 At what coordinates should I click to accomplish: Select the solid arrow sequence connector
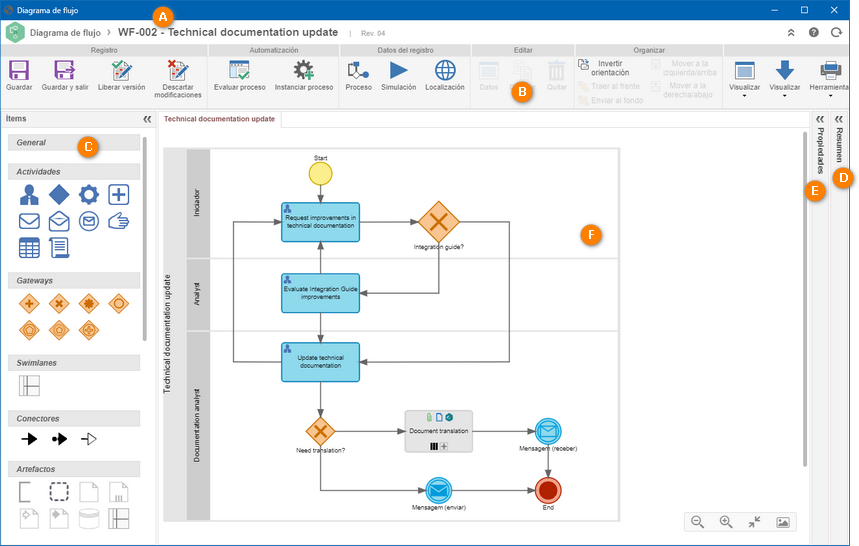(x=29, y=439)
